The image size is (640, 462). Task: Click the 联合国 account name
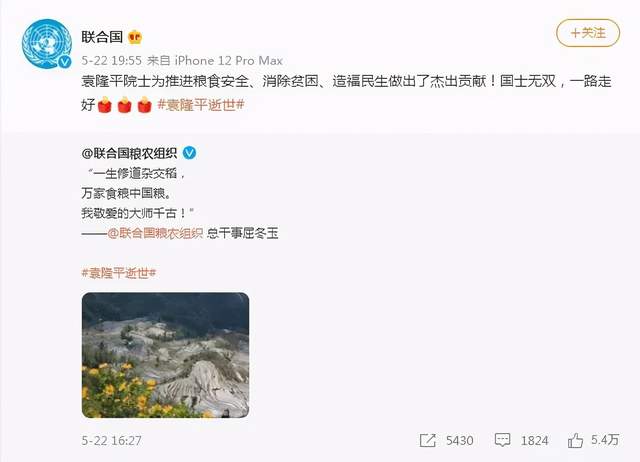[102, 37]
